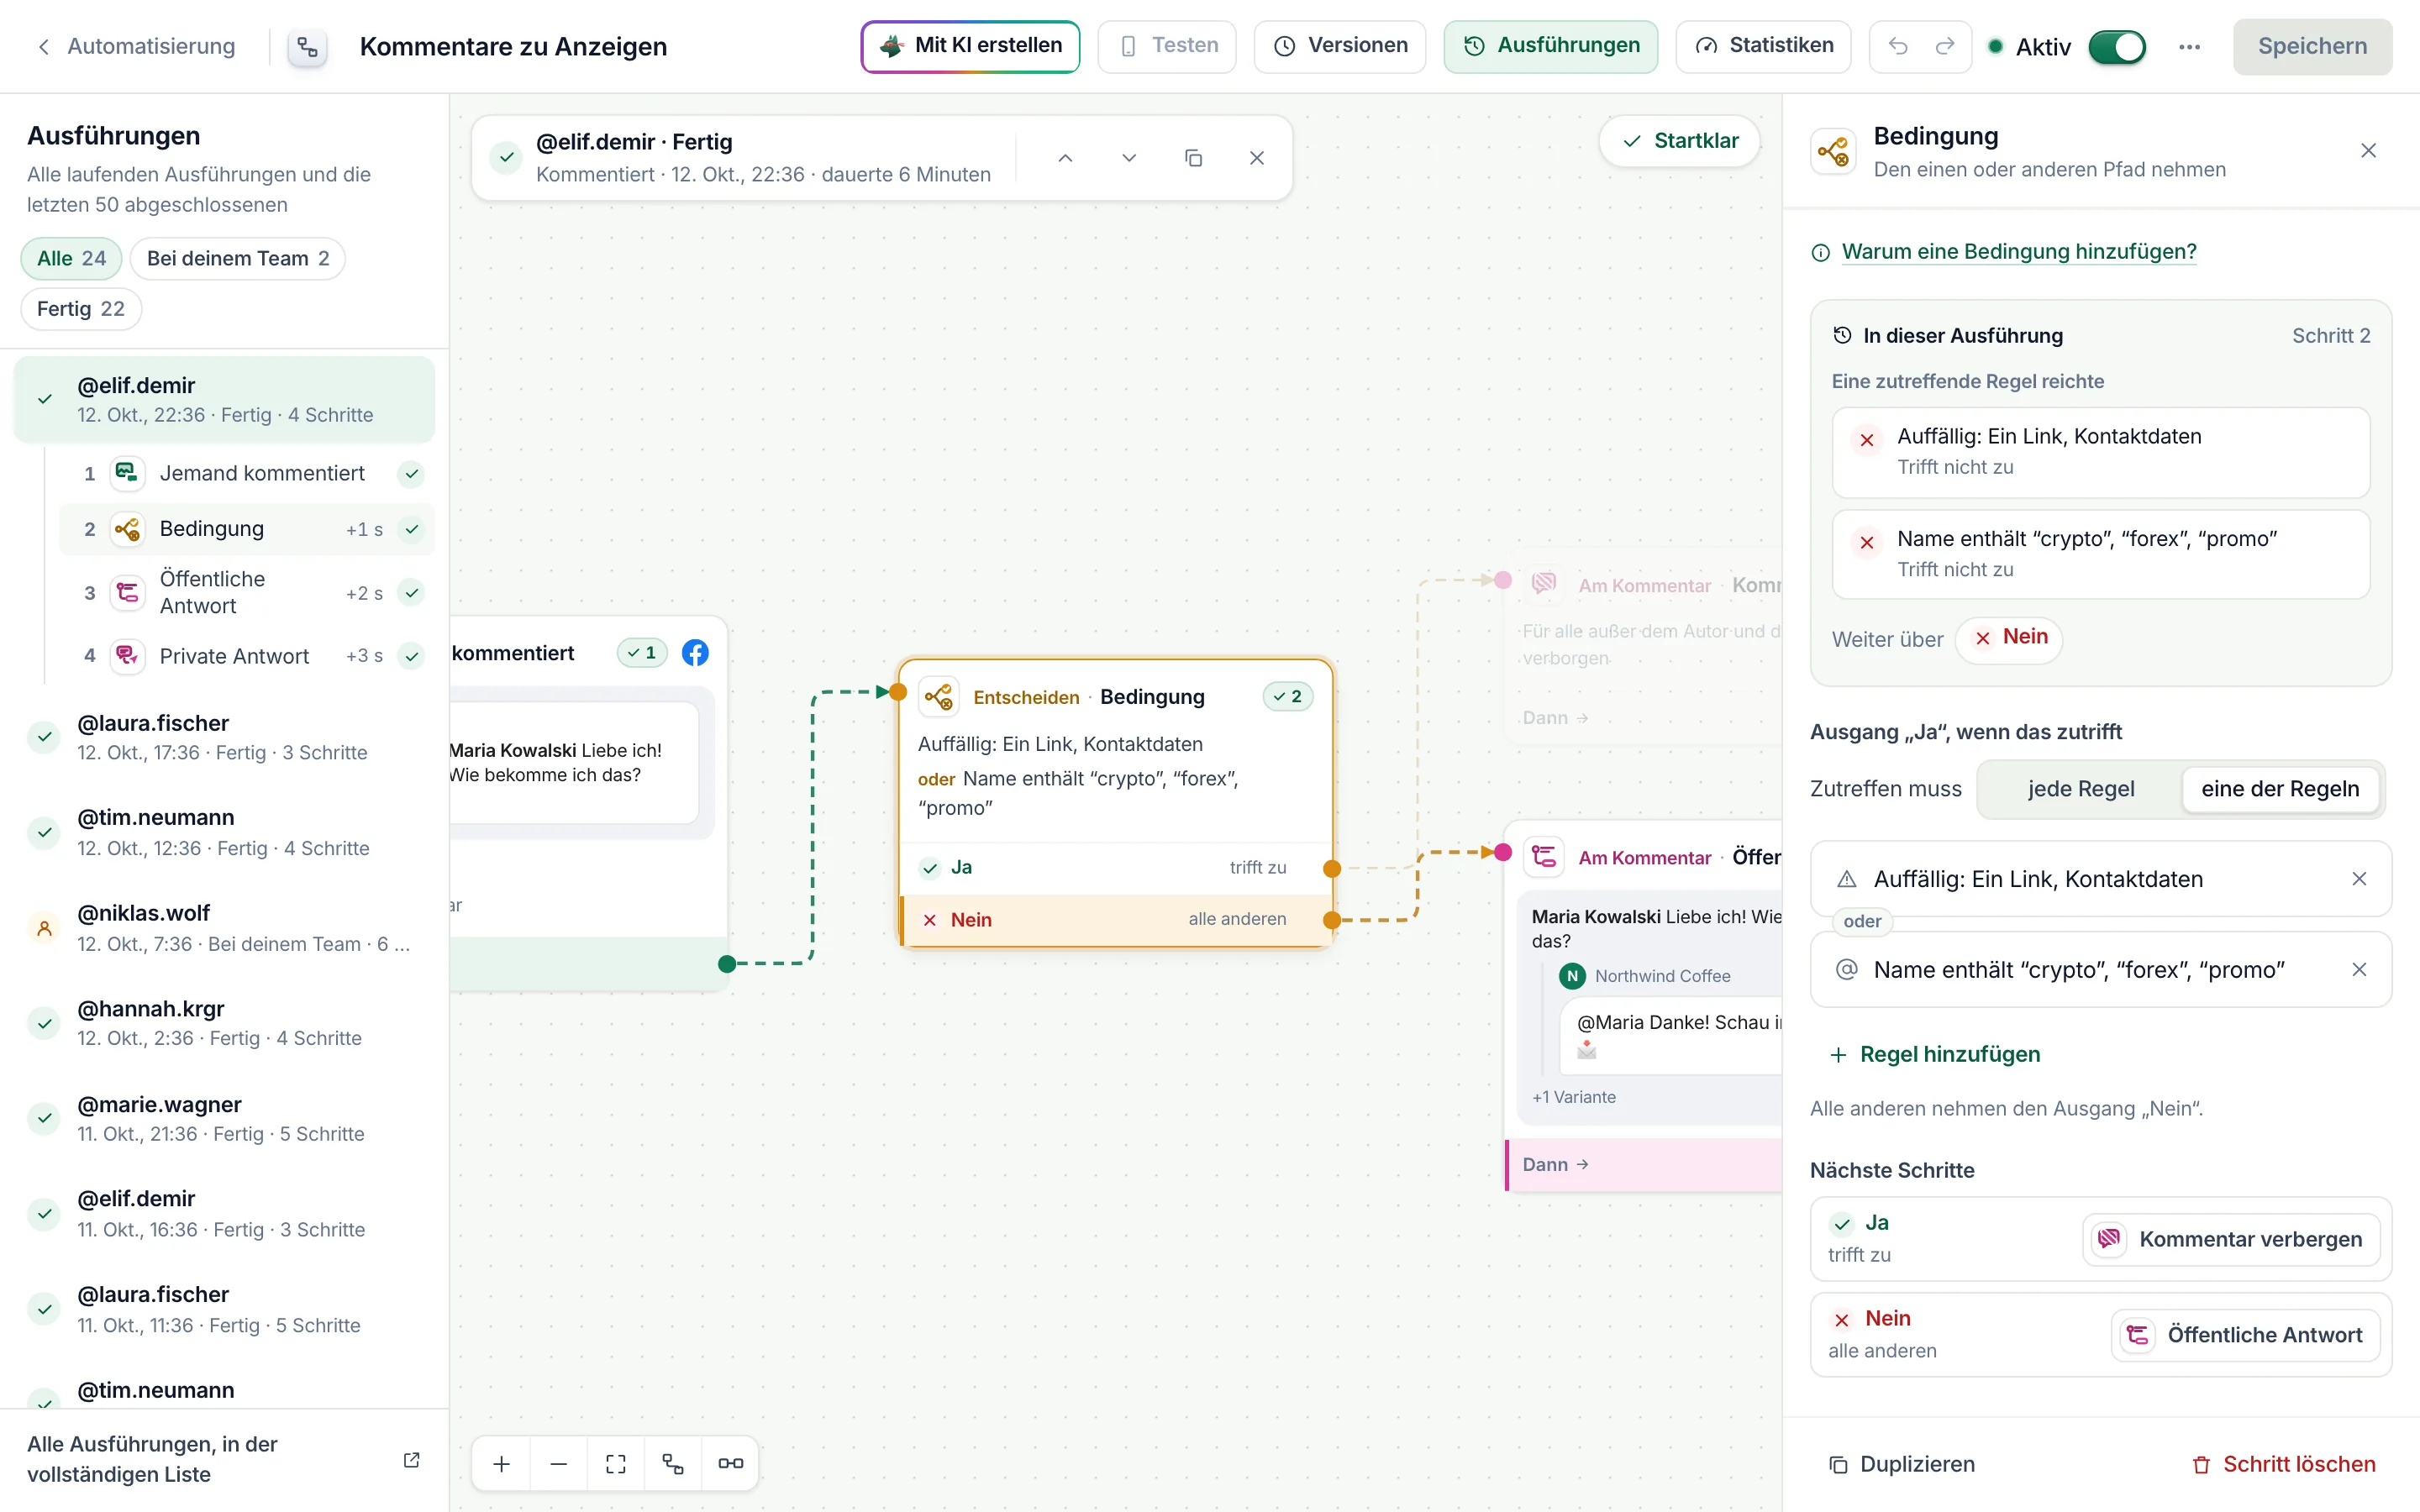The height and width of the screenshot is (1512, 2420).
Task: Filter executions by 'Alle 24'
Action: click(x=71, y=258)
